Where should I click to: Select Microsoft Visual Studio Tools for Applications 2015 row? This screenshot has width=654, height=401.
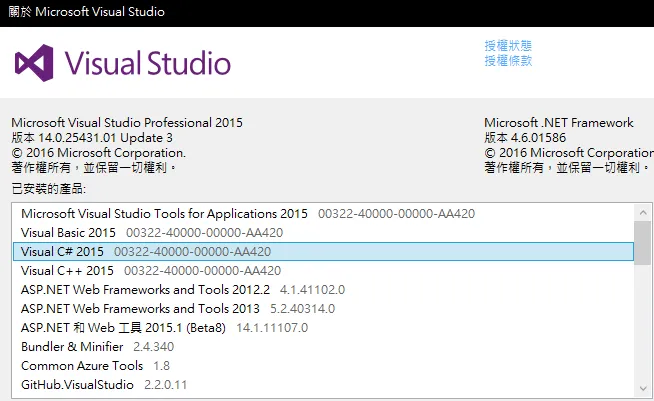(x=323, y=214)
